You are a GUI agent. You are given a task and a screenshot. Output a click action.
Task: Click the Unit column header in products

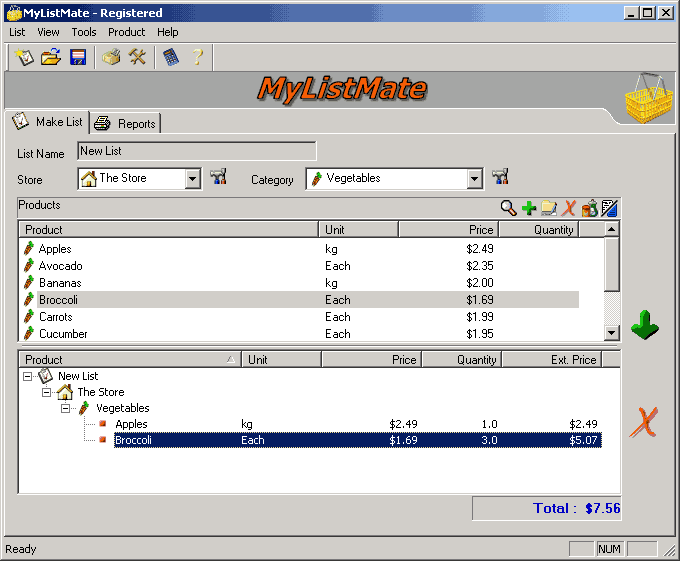(358, 230)
